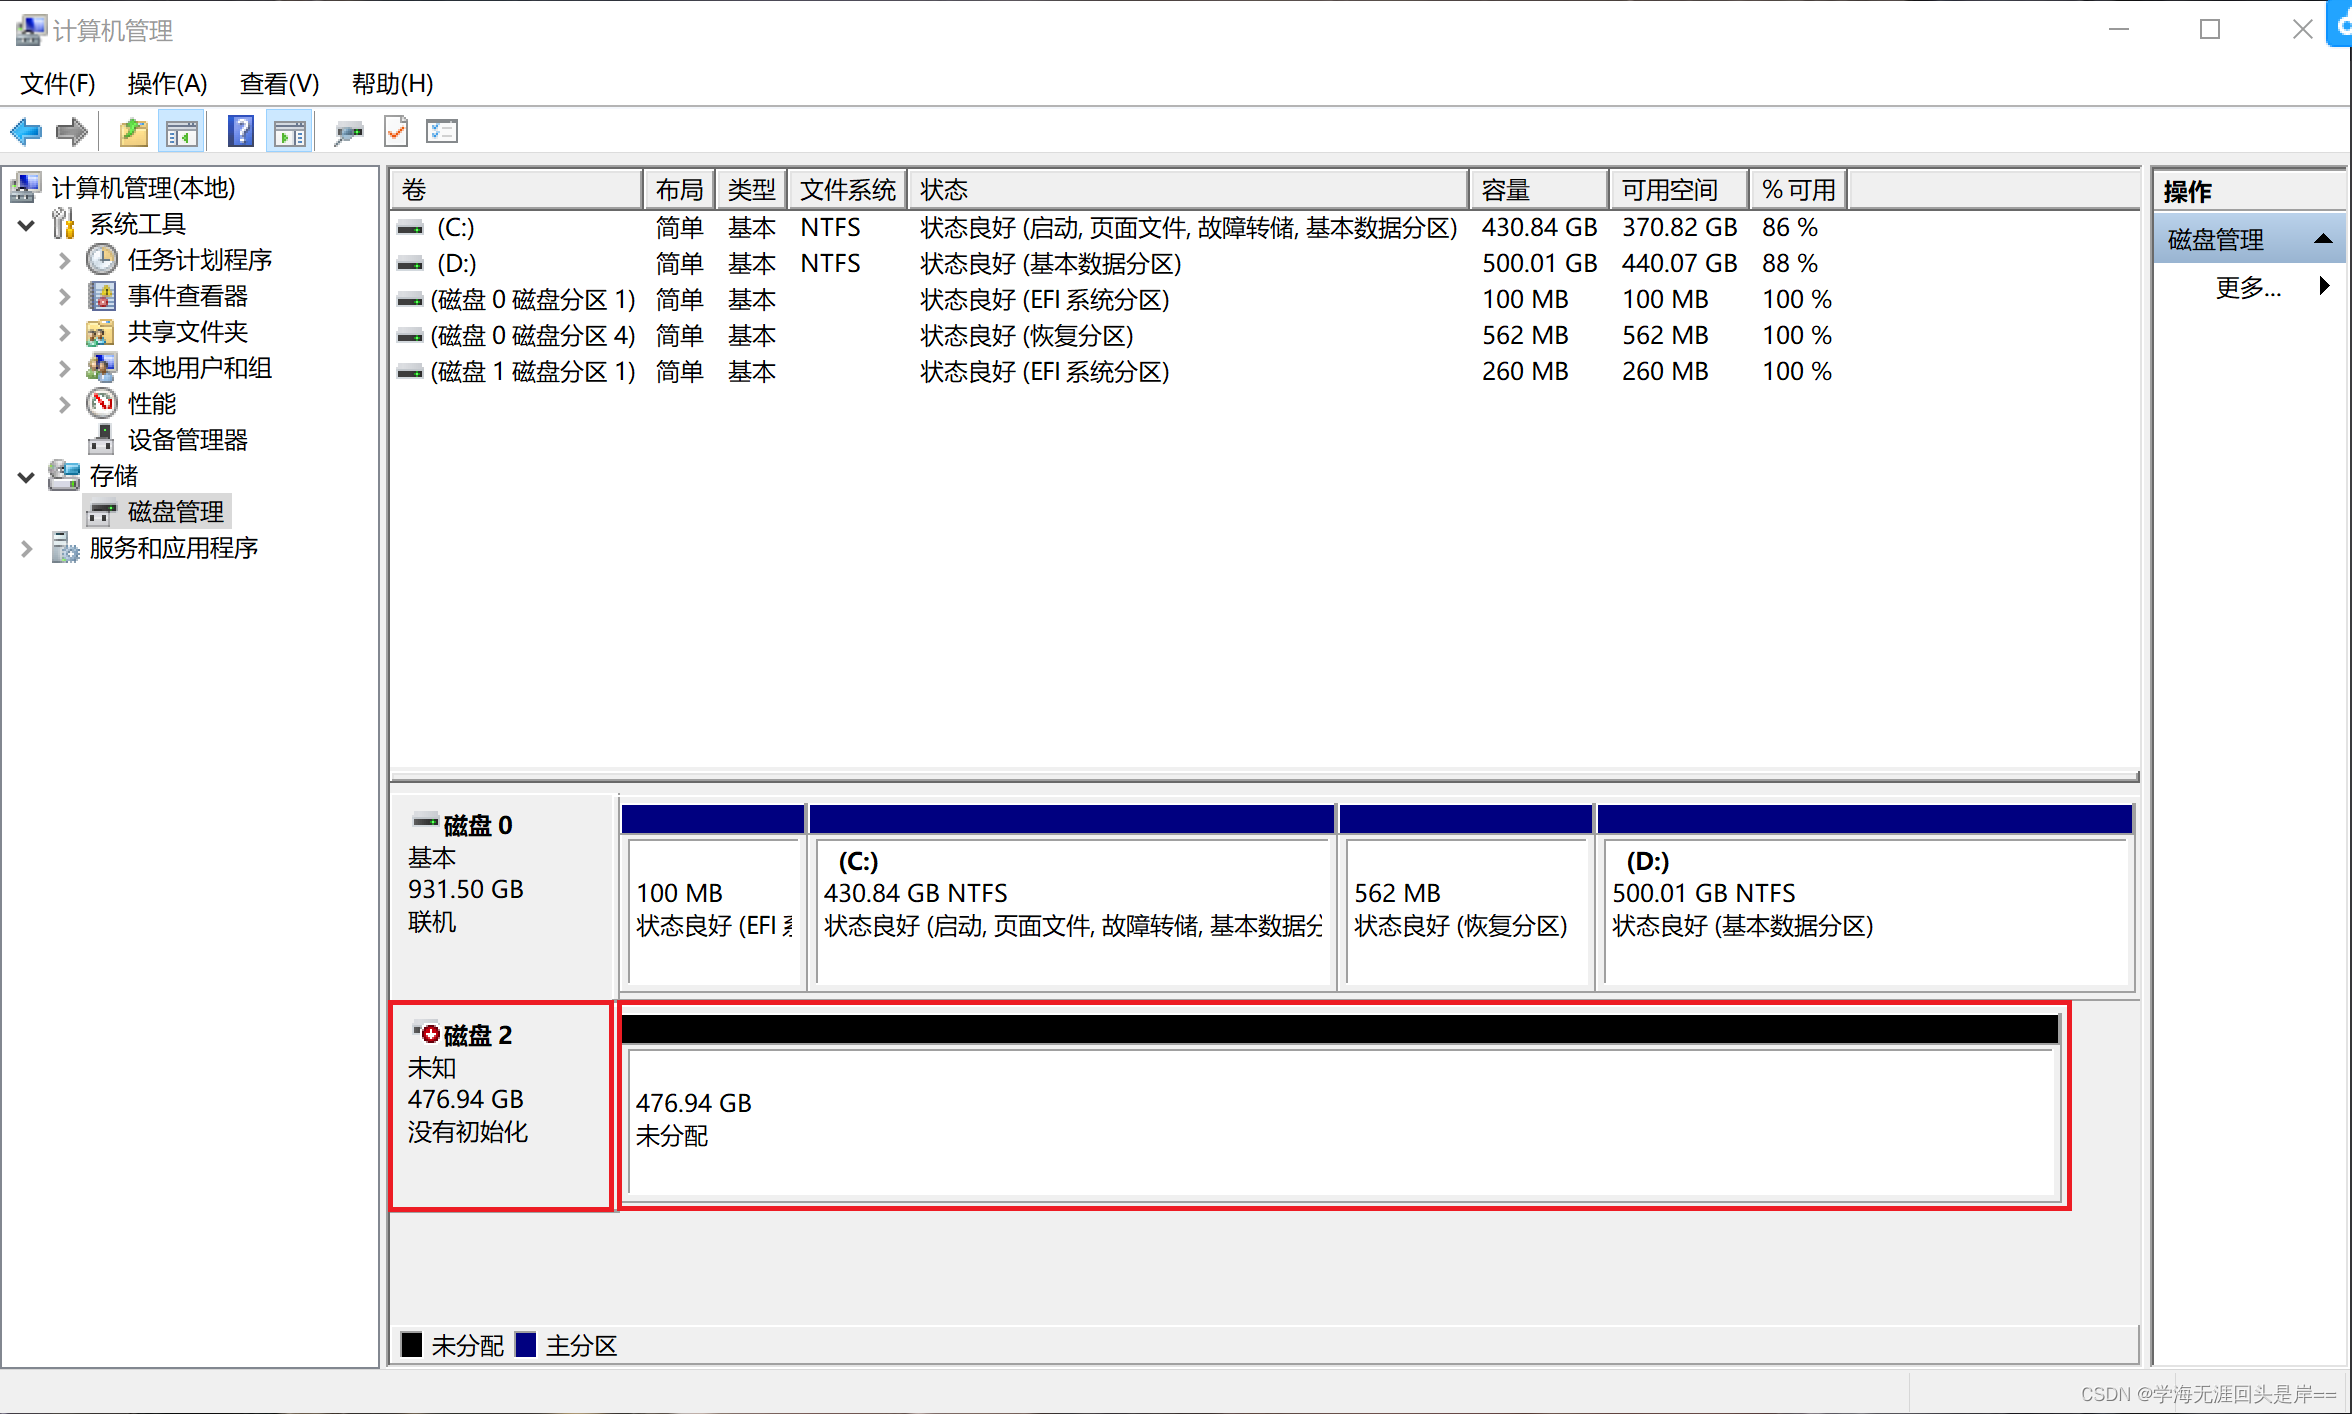Collapse the 磁盘管理 actions section arrow
This screenshot has height=1414, width=2352.
coord(2323,240)
